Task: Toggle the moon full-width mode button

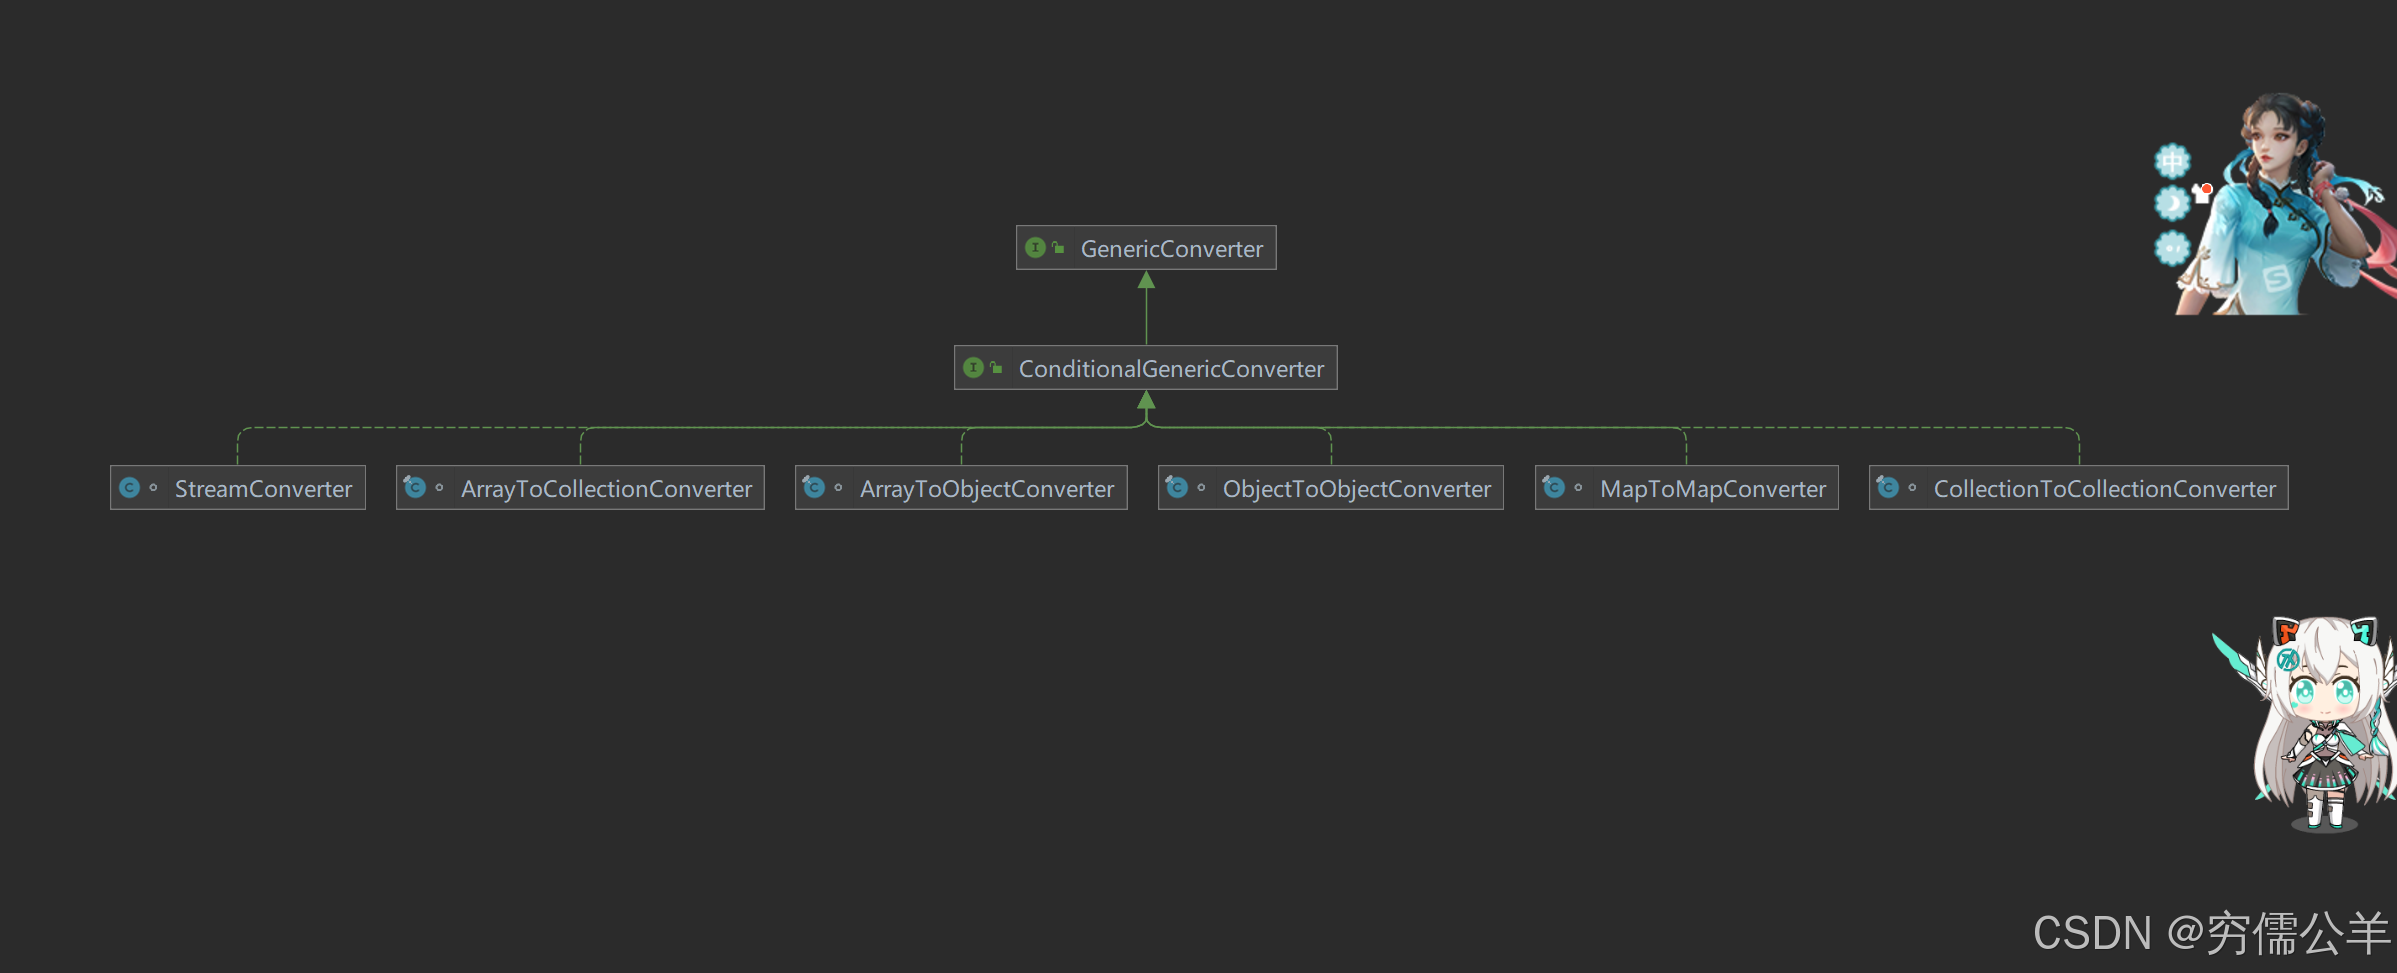Action: coord(2172,204)
